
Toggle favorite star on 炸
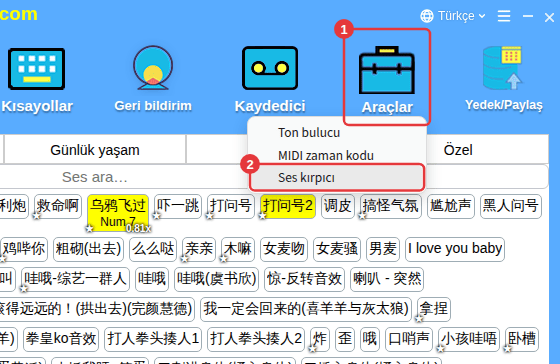tap(312, 349)
